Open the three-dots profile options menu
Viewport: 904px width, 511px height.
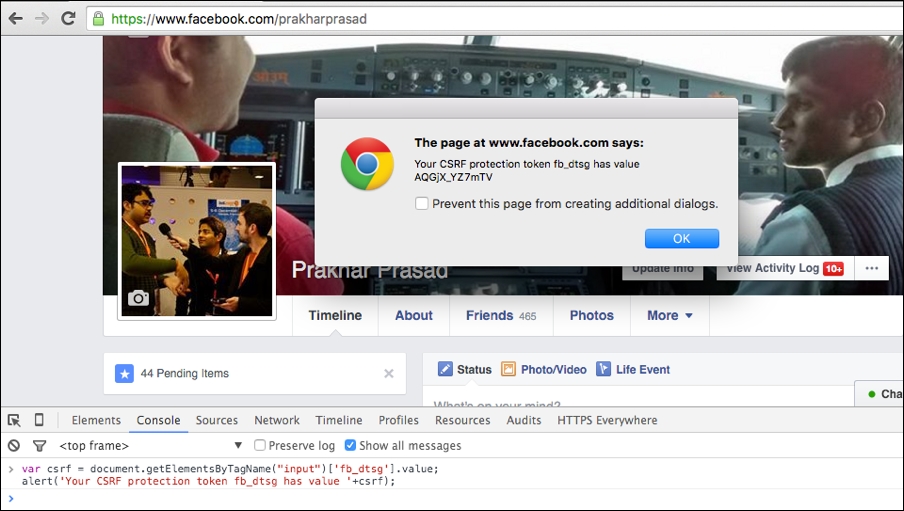[872, 268]
